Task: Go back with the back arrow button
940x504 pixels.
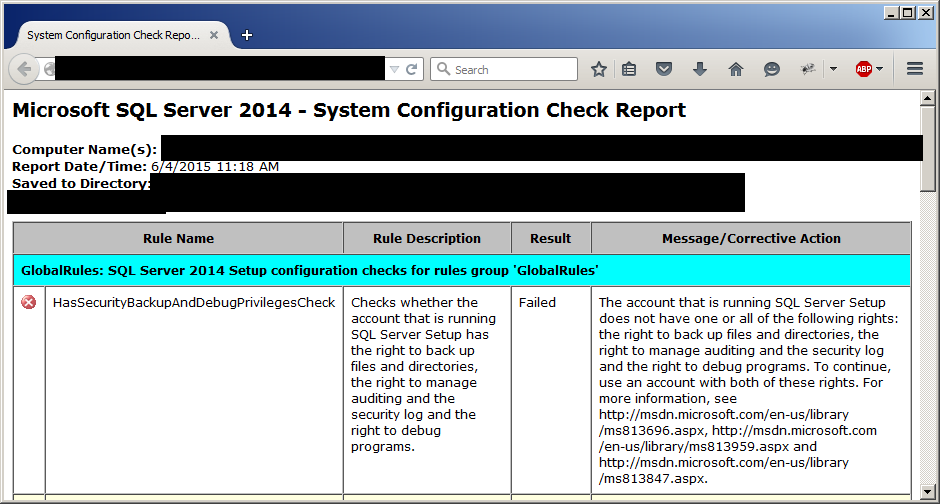Action: [23, 70]
